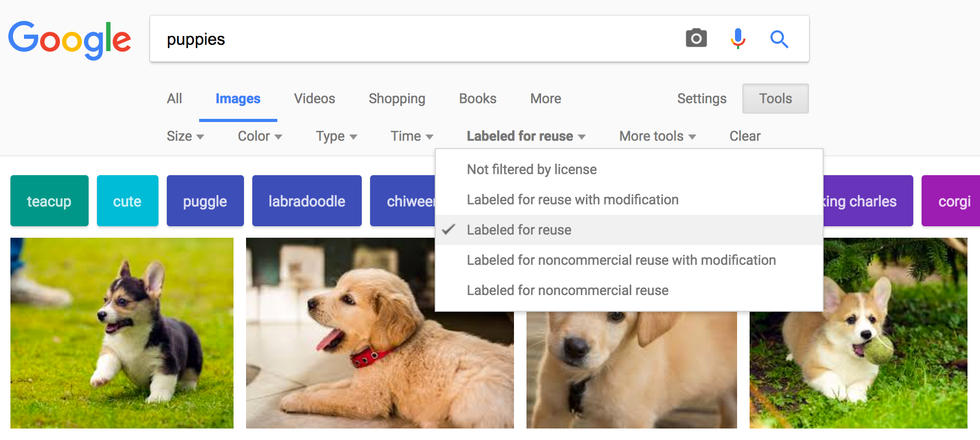Select 'Labeled for noncommercial reuse' option
980x440 pixels.
click(x=567, y=290)
